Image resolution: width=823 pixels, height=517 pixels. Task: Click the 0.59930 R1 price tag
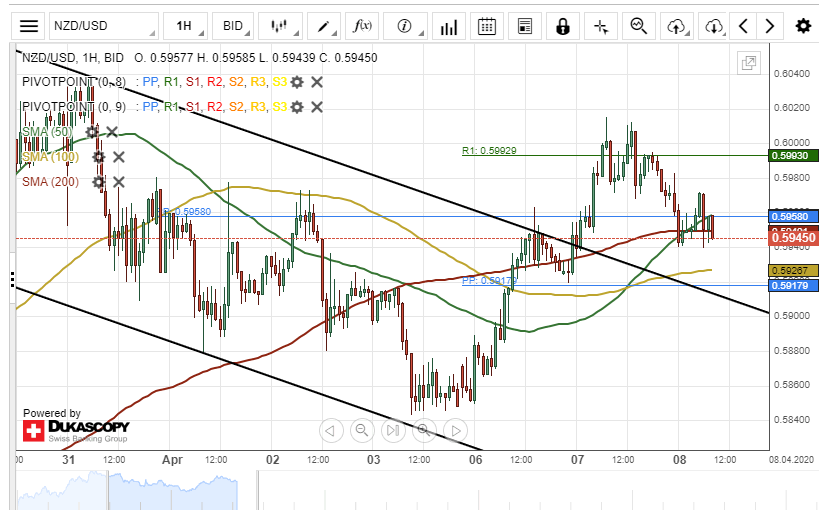tap(793, 155)
